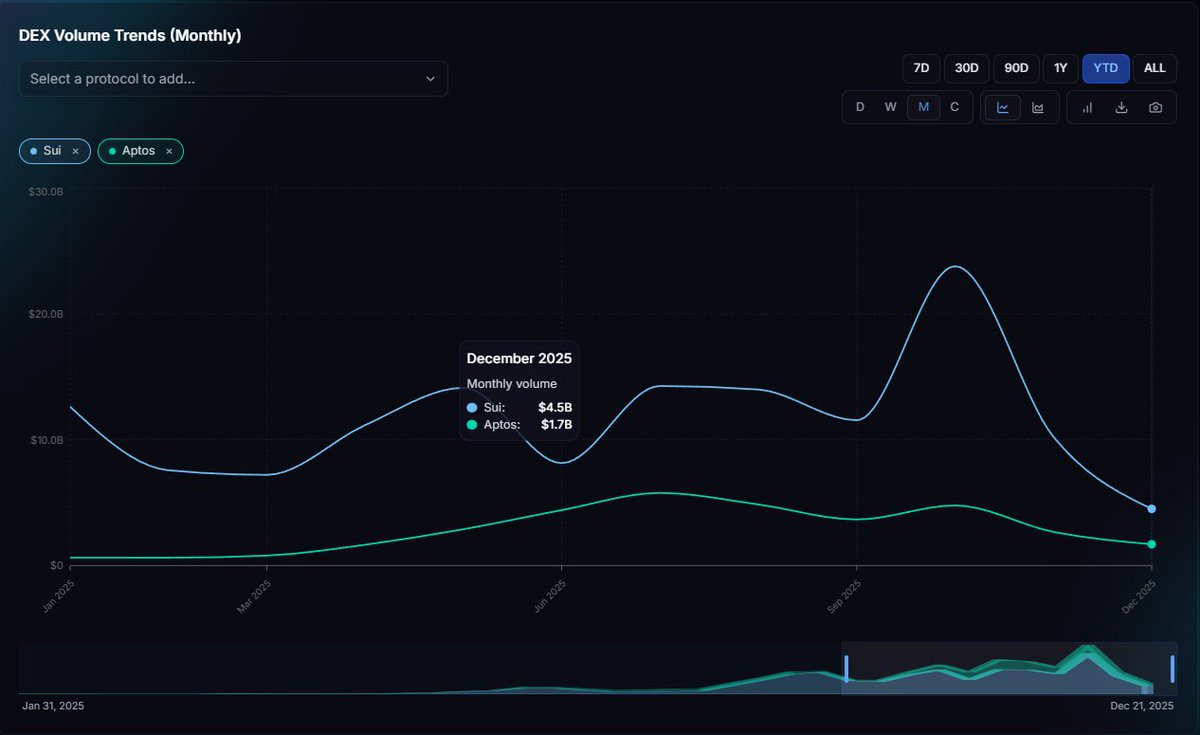Download chart data via download icon
Image resolution: width=1200 pixels, height=735 pixels.
tap(1122, 108)
